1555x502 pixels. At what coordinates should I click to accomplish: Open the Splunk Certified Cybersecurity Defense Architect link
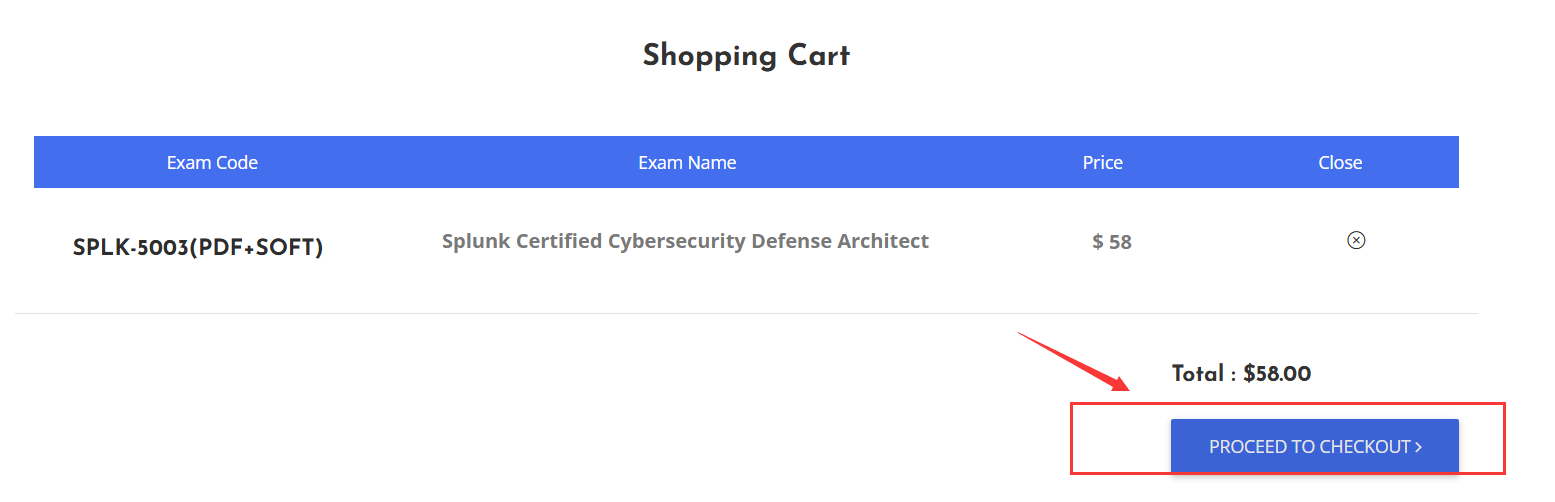coord(685,241)
